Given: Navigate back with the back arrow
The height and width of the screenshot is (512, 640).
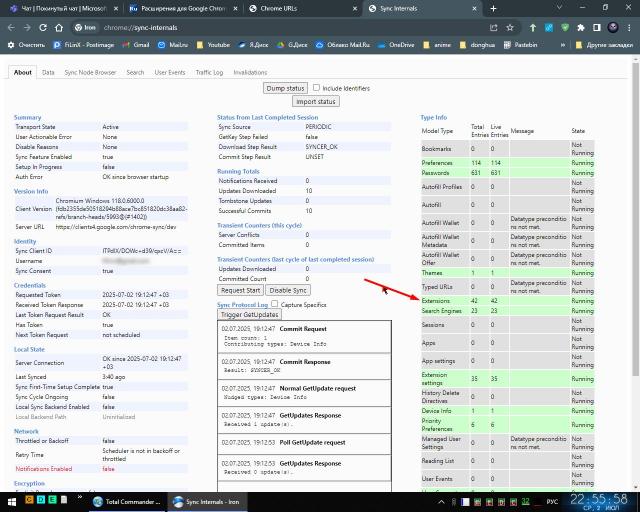Looking at the screenshot, I should (x=11, y=28).
